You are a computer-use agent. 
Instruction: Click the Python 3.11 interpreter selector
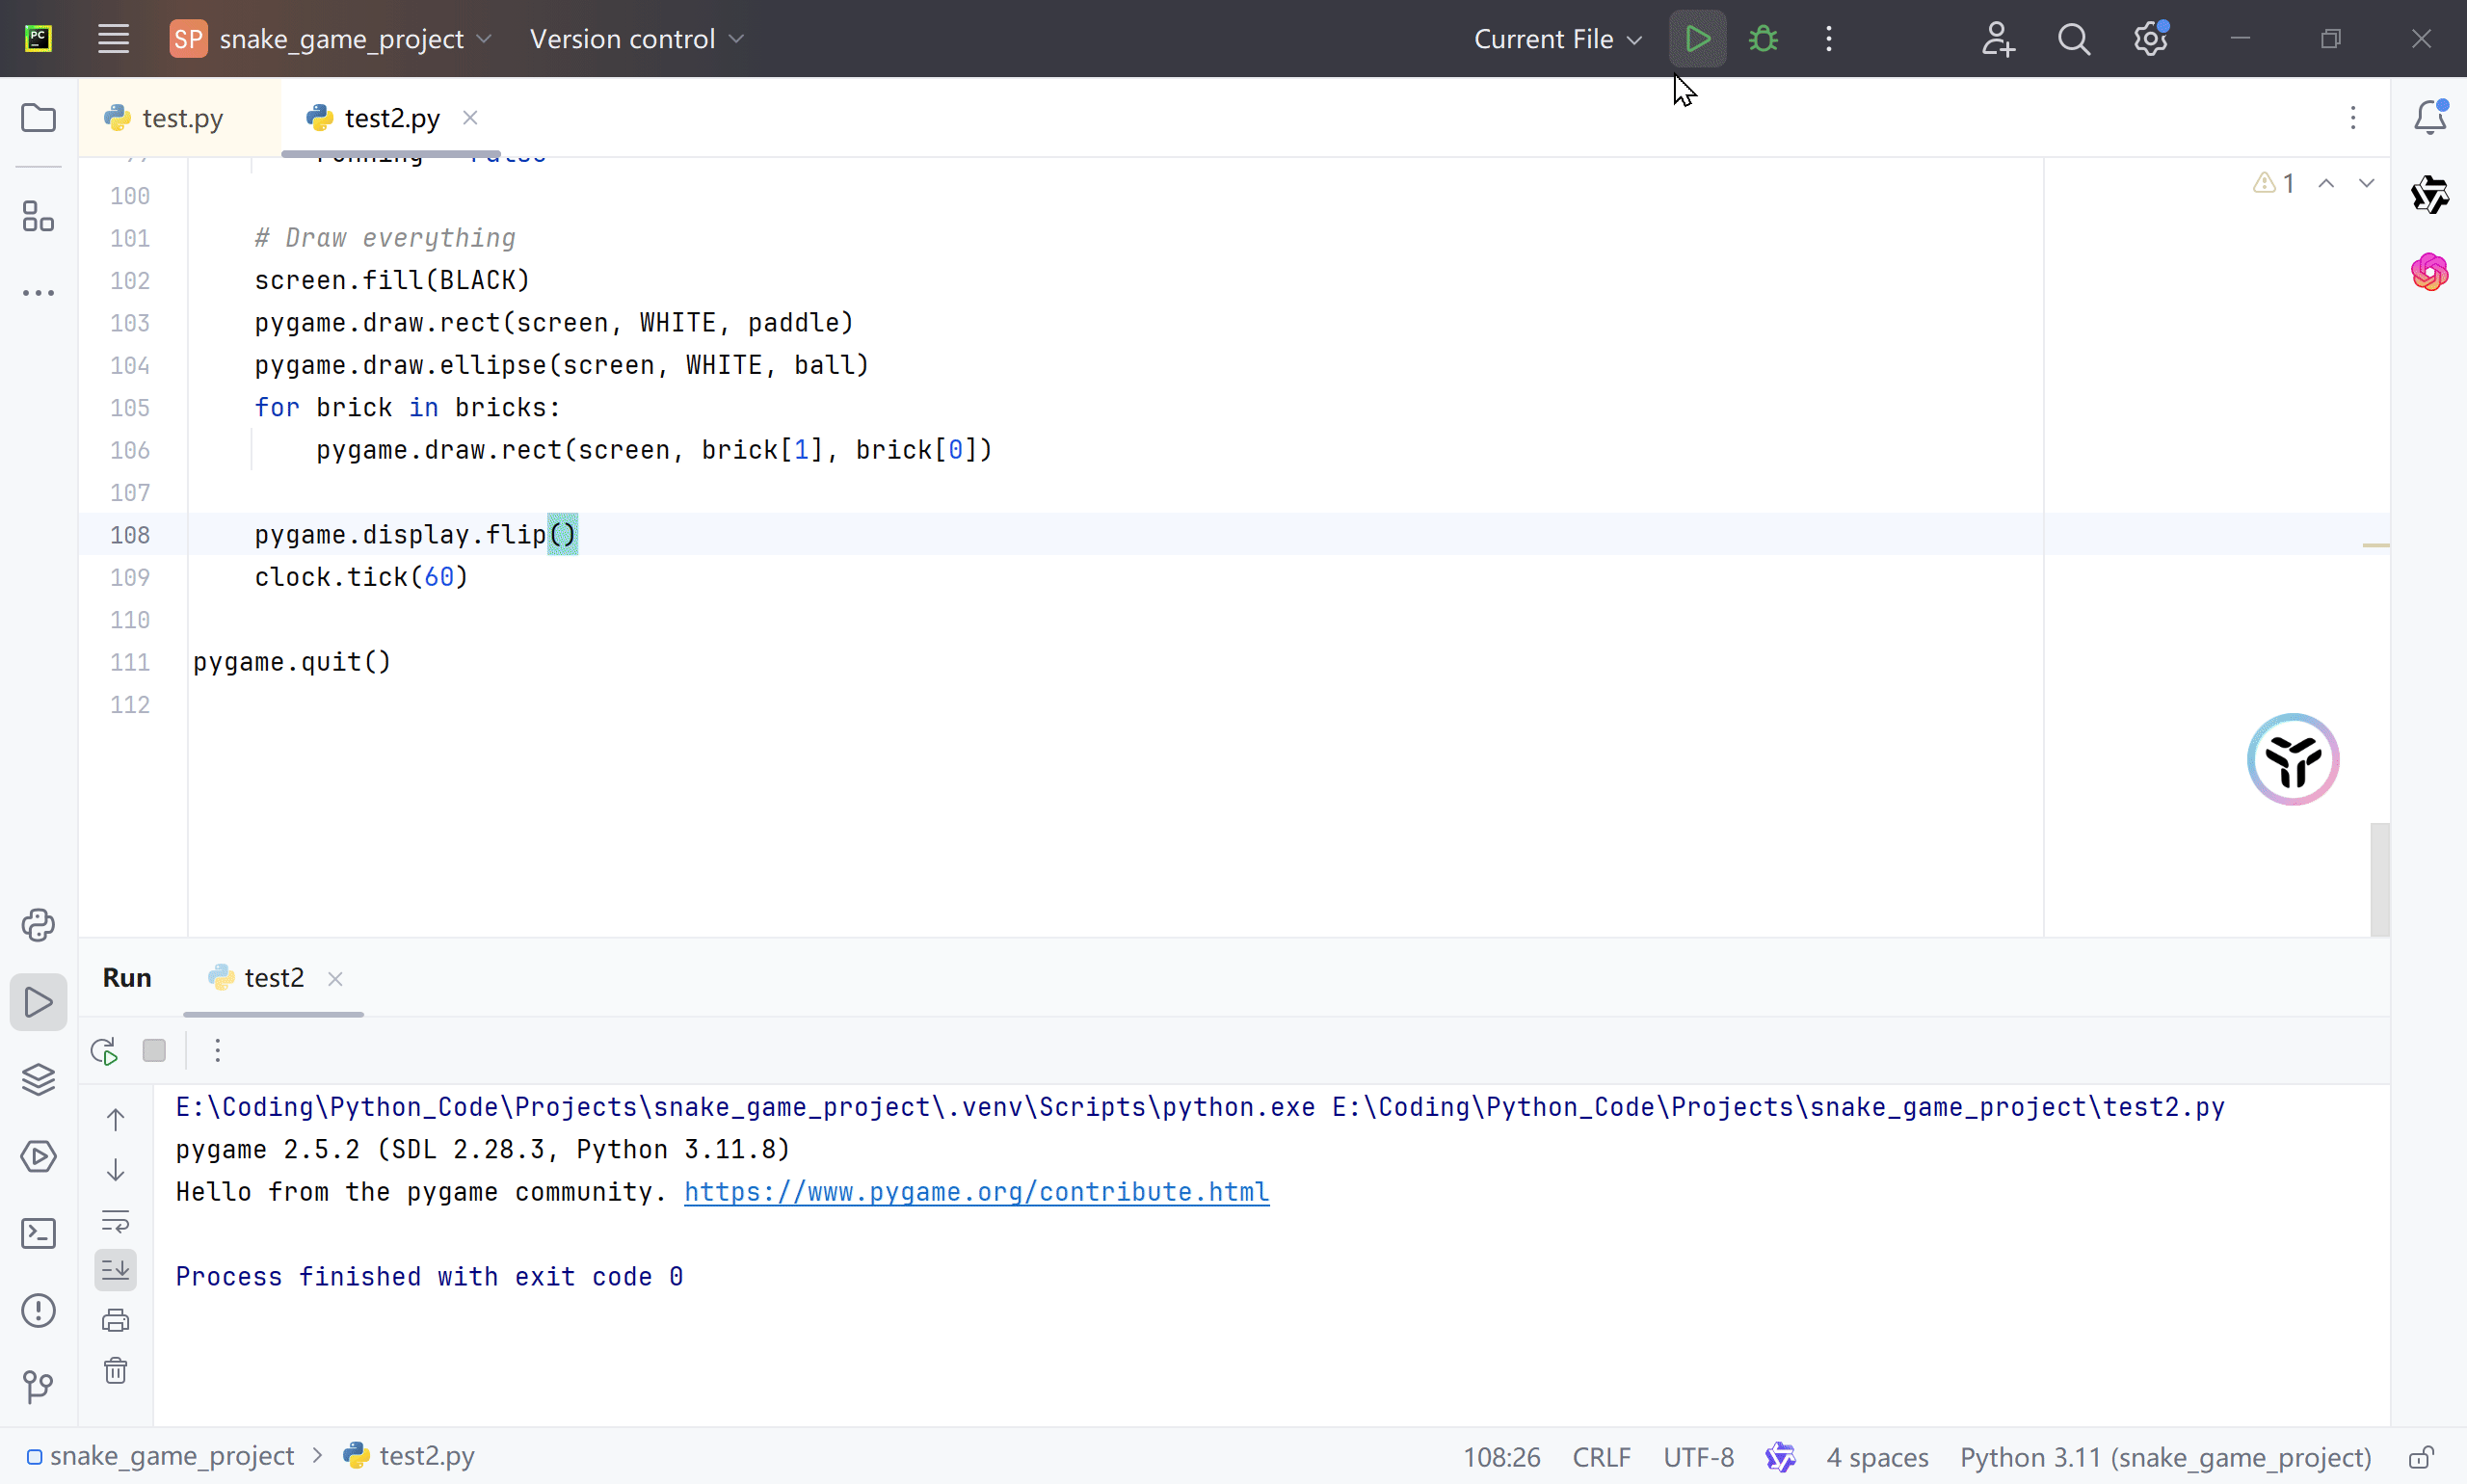coord(2165,1457)
